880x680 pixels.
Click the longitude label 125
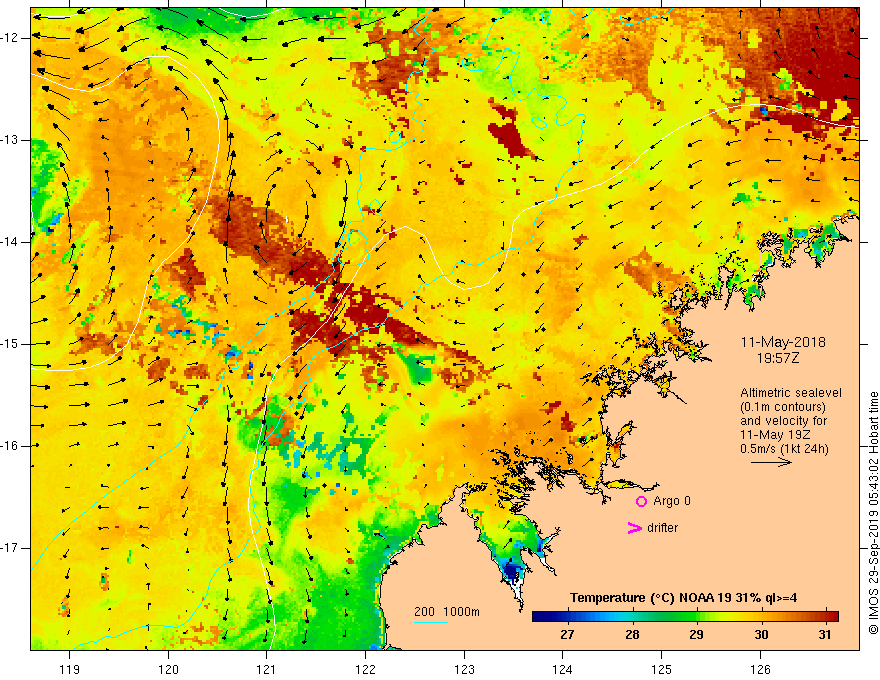(661, 669)
